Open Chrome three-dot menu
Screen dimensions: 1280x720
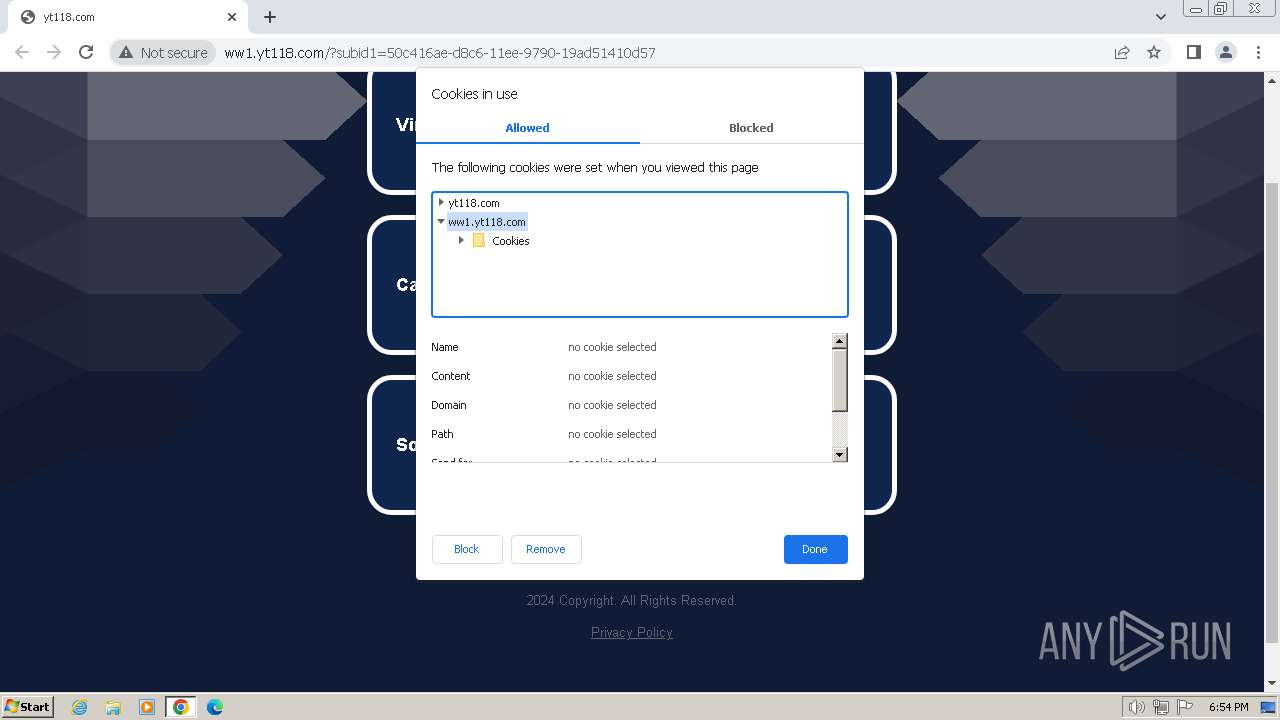point(1258,52)
